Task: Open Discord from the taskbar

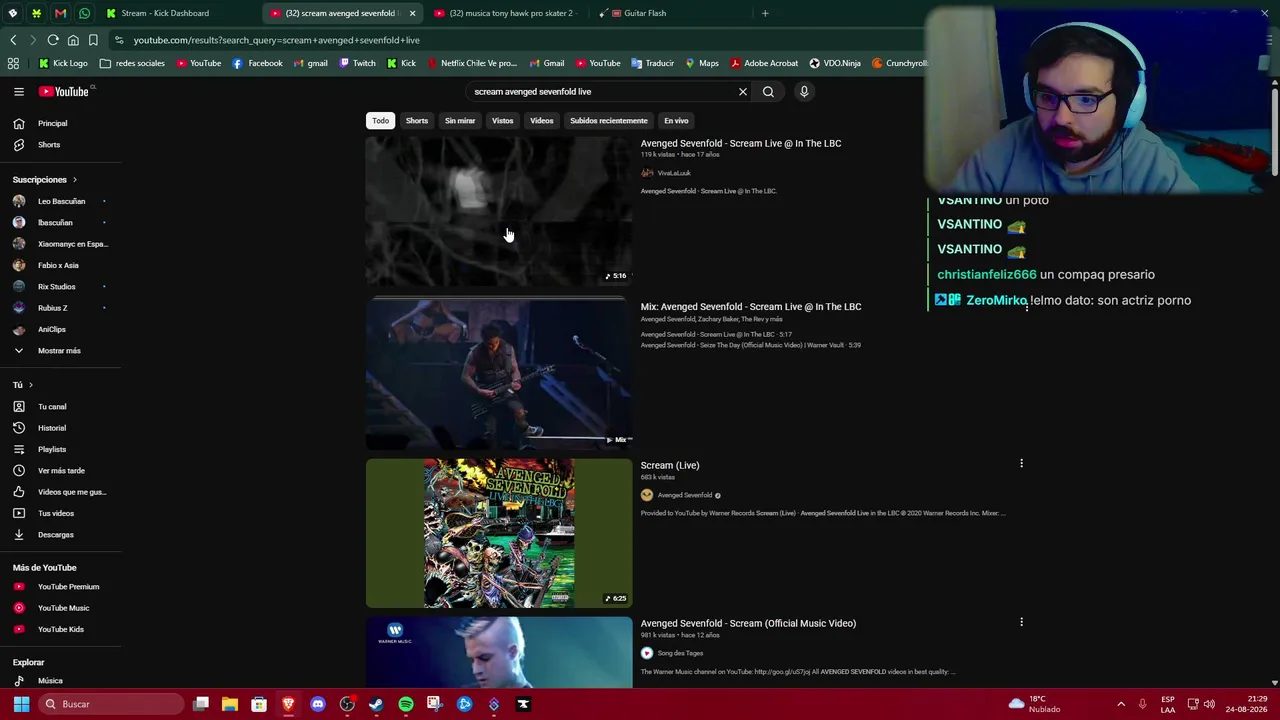Action: click(318, 704)
